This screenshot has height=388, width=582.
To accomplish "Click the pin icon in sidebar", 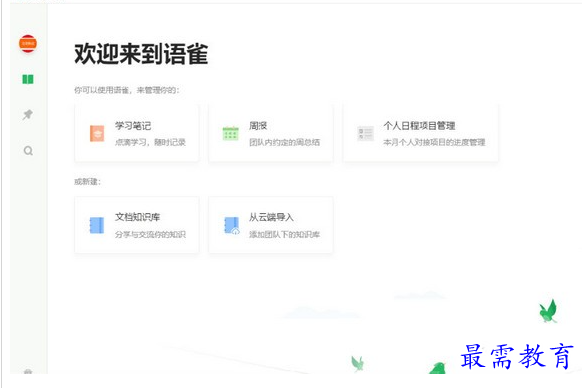I will tap(28, 114).
